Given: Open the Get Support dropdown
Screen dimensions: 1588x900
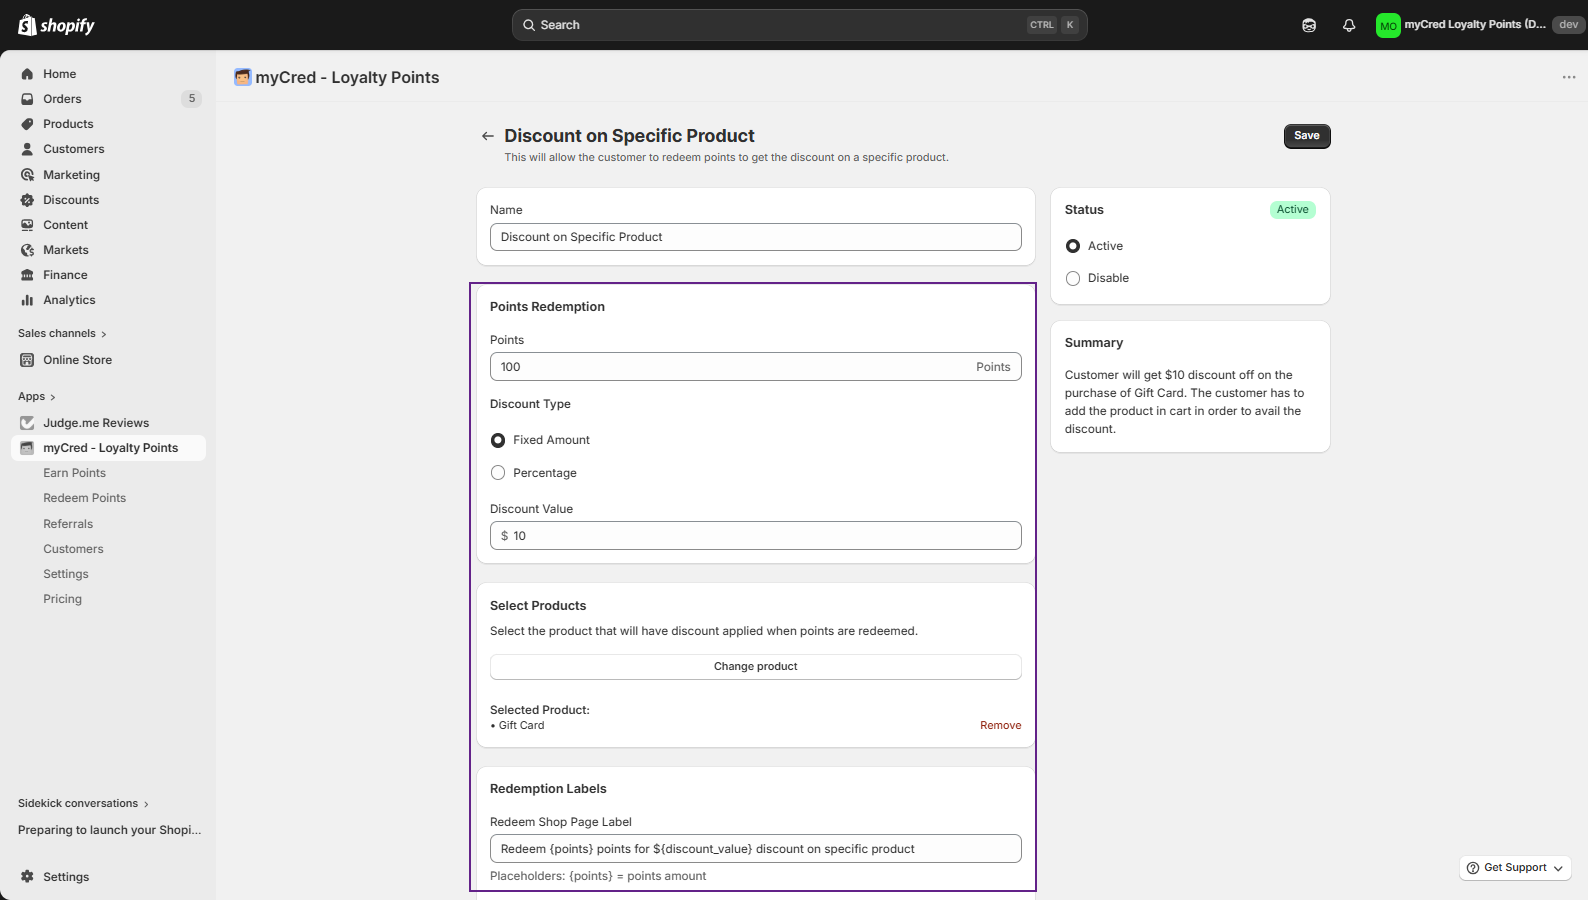Looking at the screenshot, I should click(x=1515, y=868).
